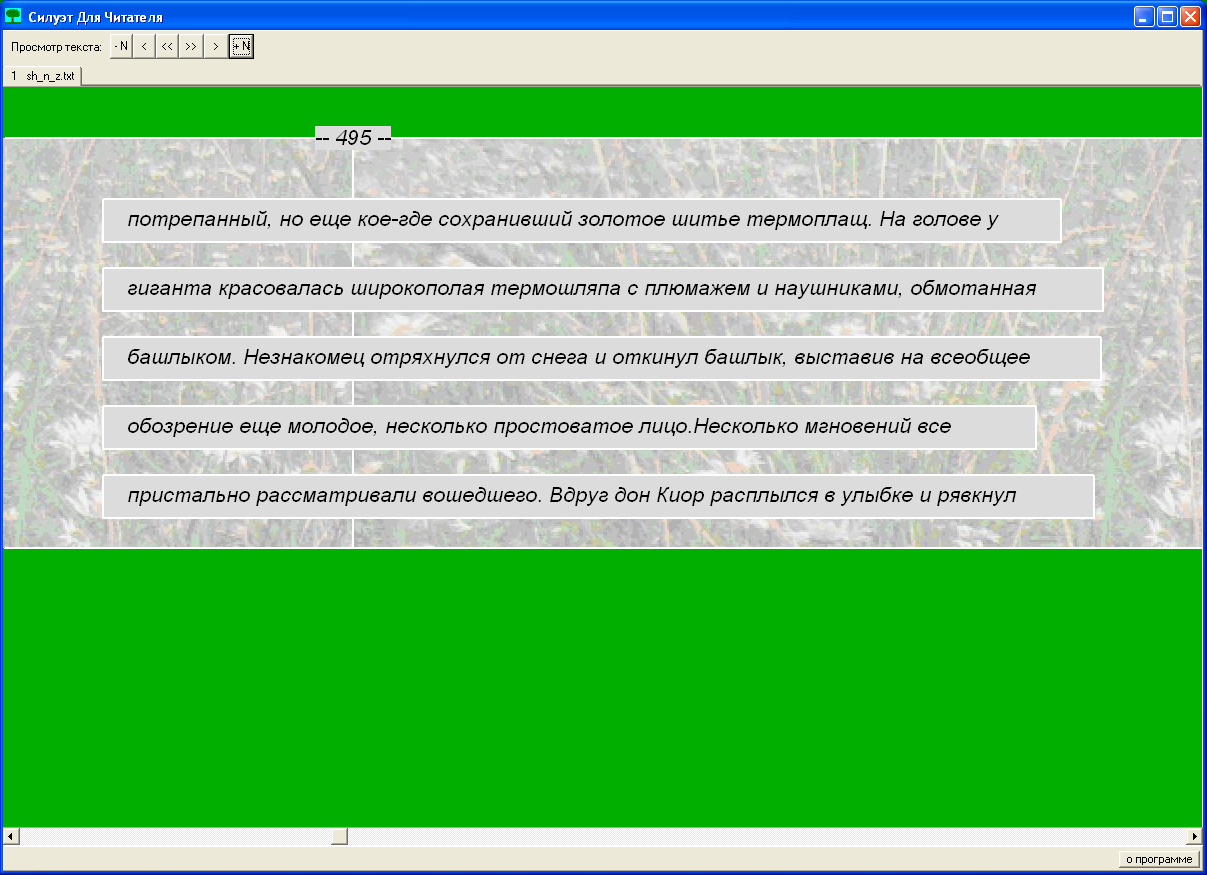Click the double right arrow '>>' button
The image size is (1207, 875).
tap(191, 46)
